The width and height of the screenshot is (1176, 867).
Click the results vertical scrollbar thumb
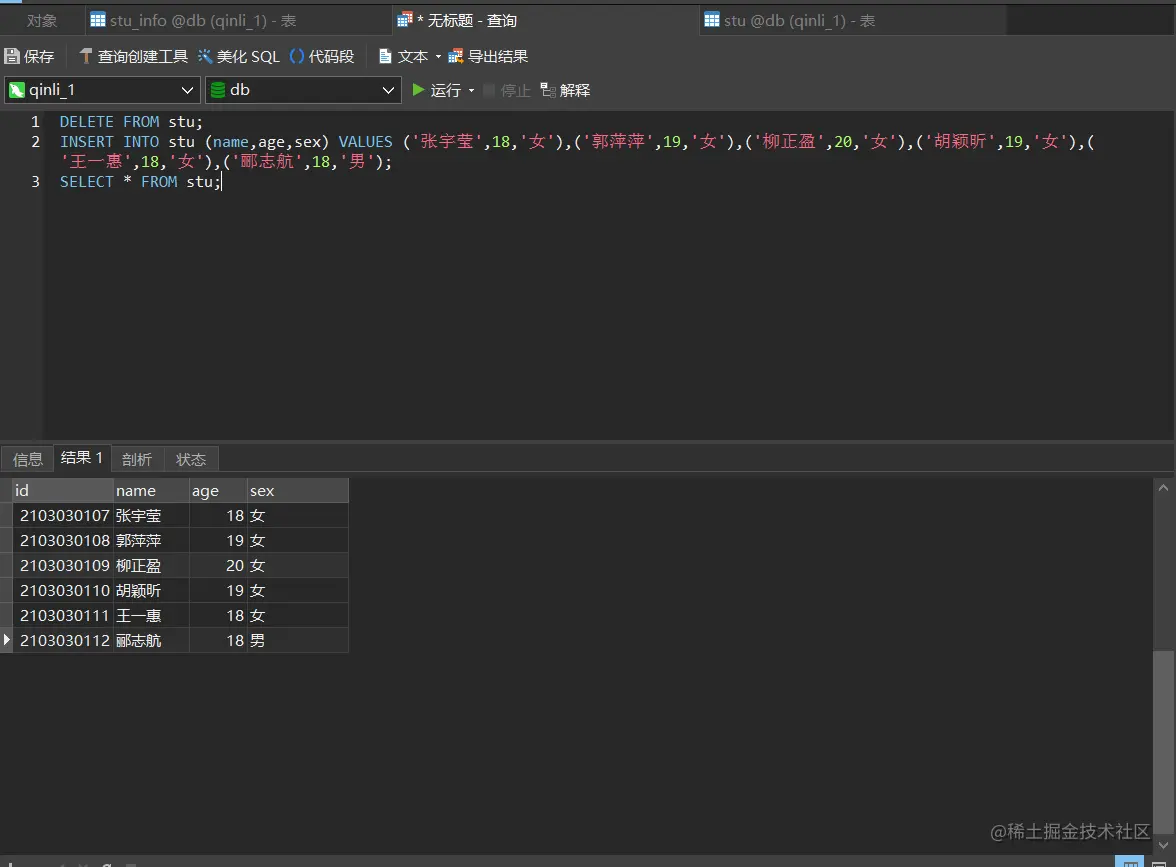coord(1163,741)
